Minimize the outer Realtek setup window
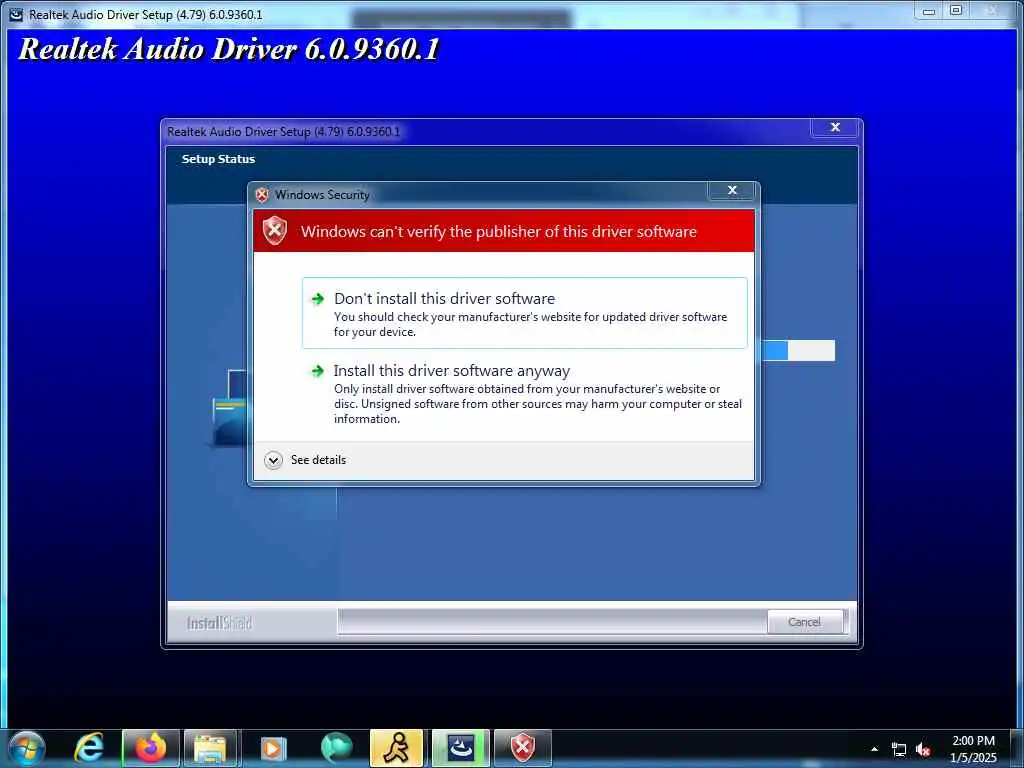Screen dimensions: 1024x768 tap(929, 10)
